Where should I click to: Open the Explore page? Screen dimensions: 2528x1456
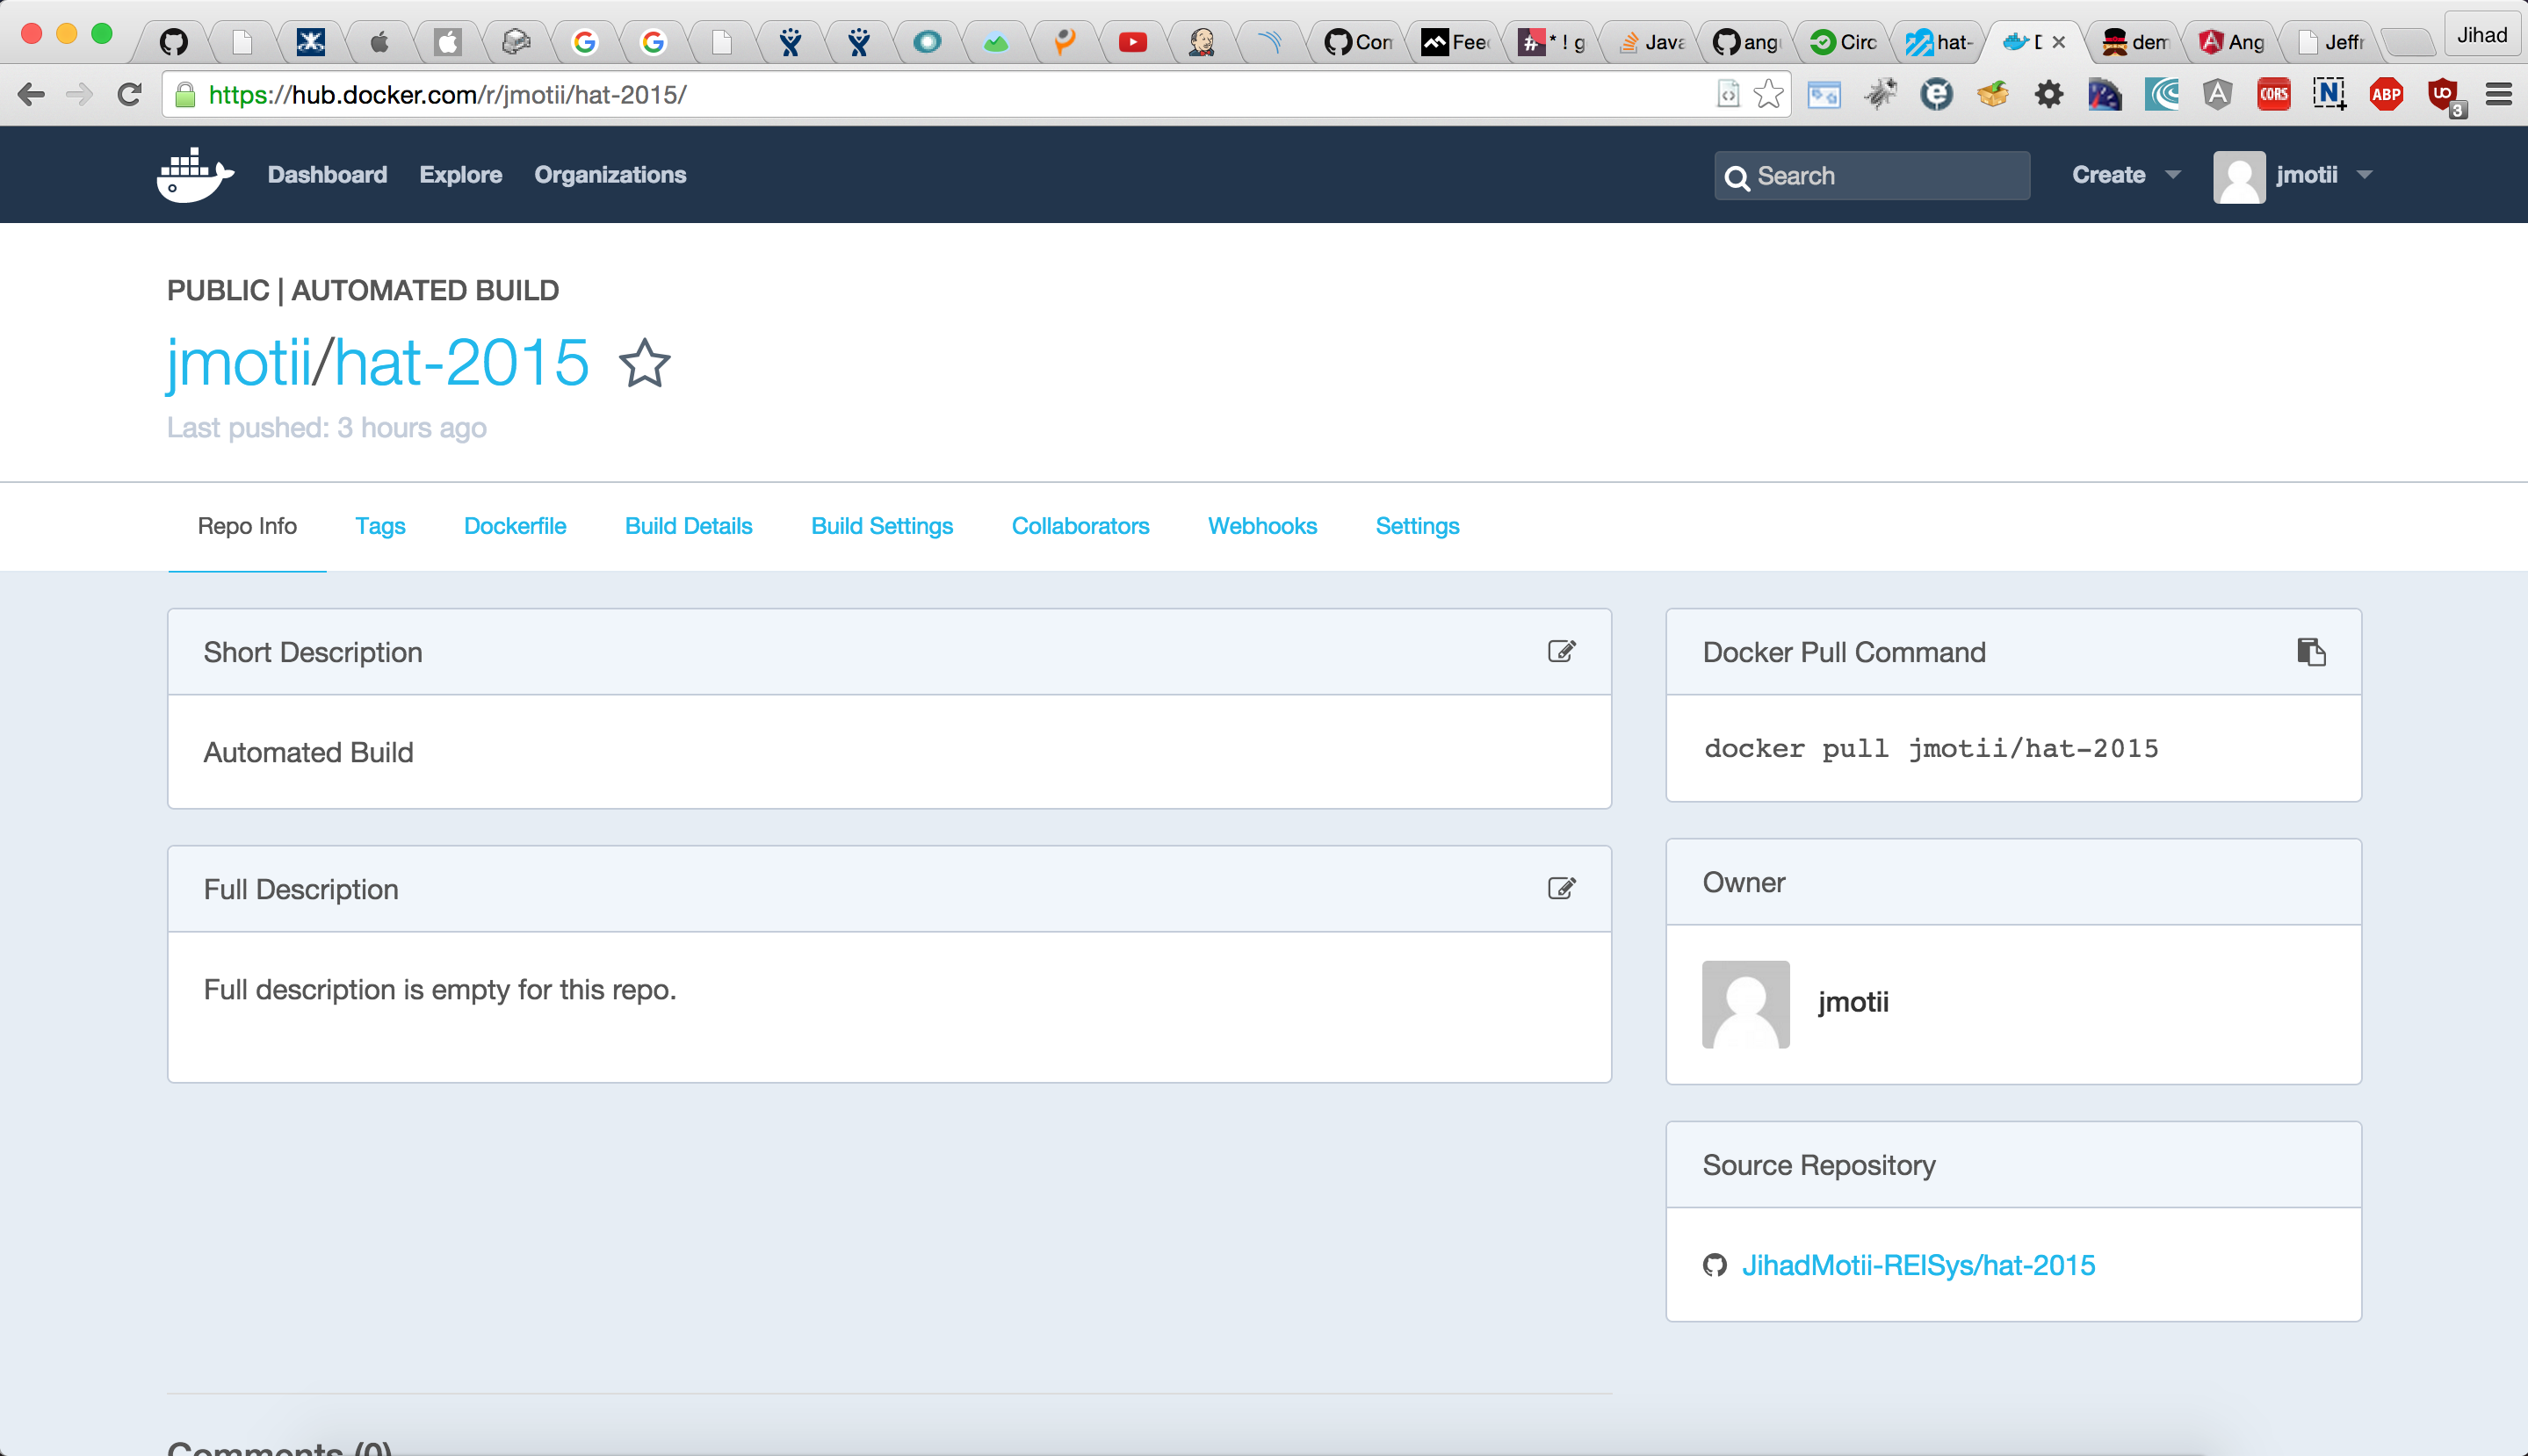460,175
